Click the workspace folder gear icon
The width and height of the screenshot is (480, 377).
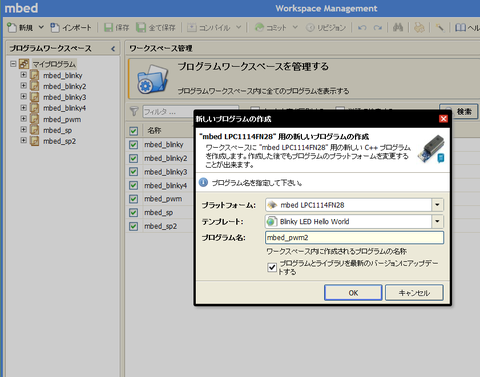pos(152,80)
